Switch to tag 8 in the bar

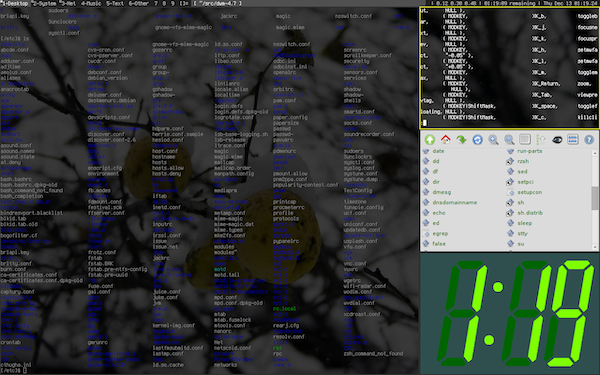click(x=164, y=3)
